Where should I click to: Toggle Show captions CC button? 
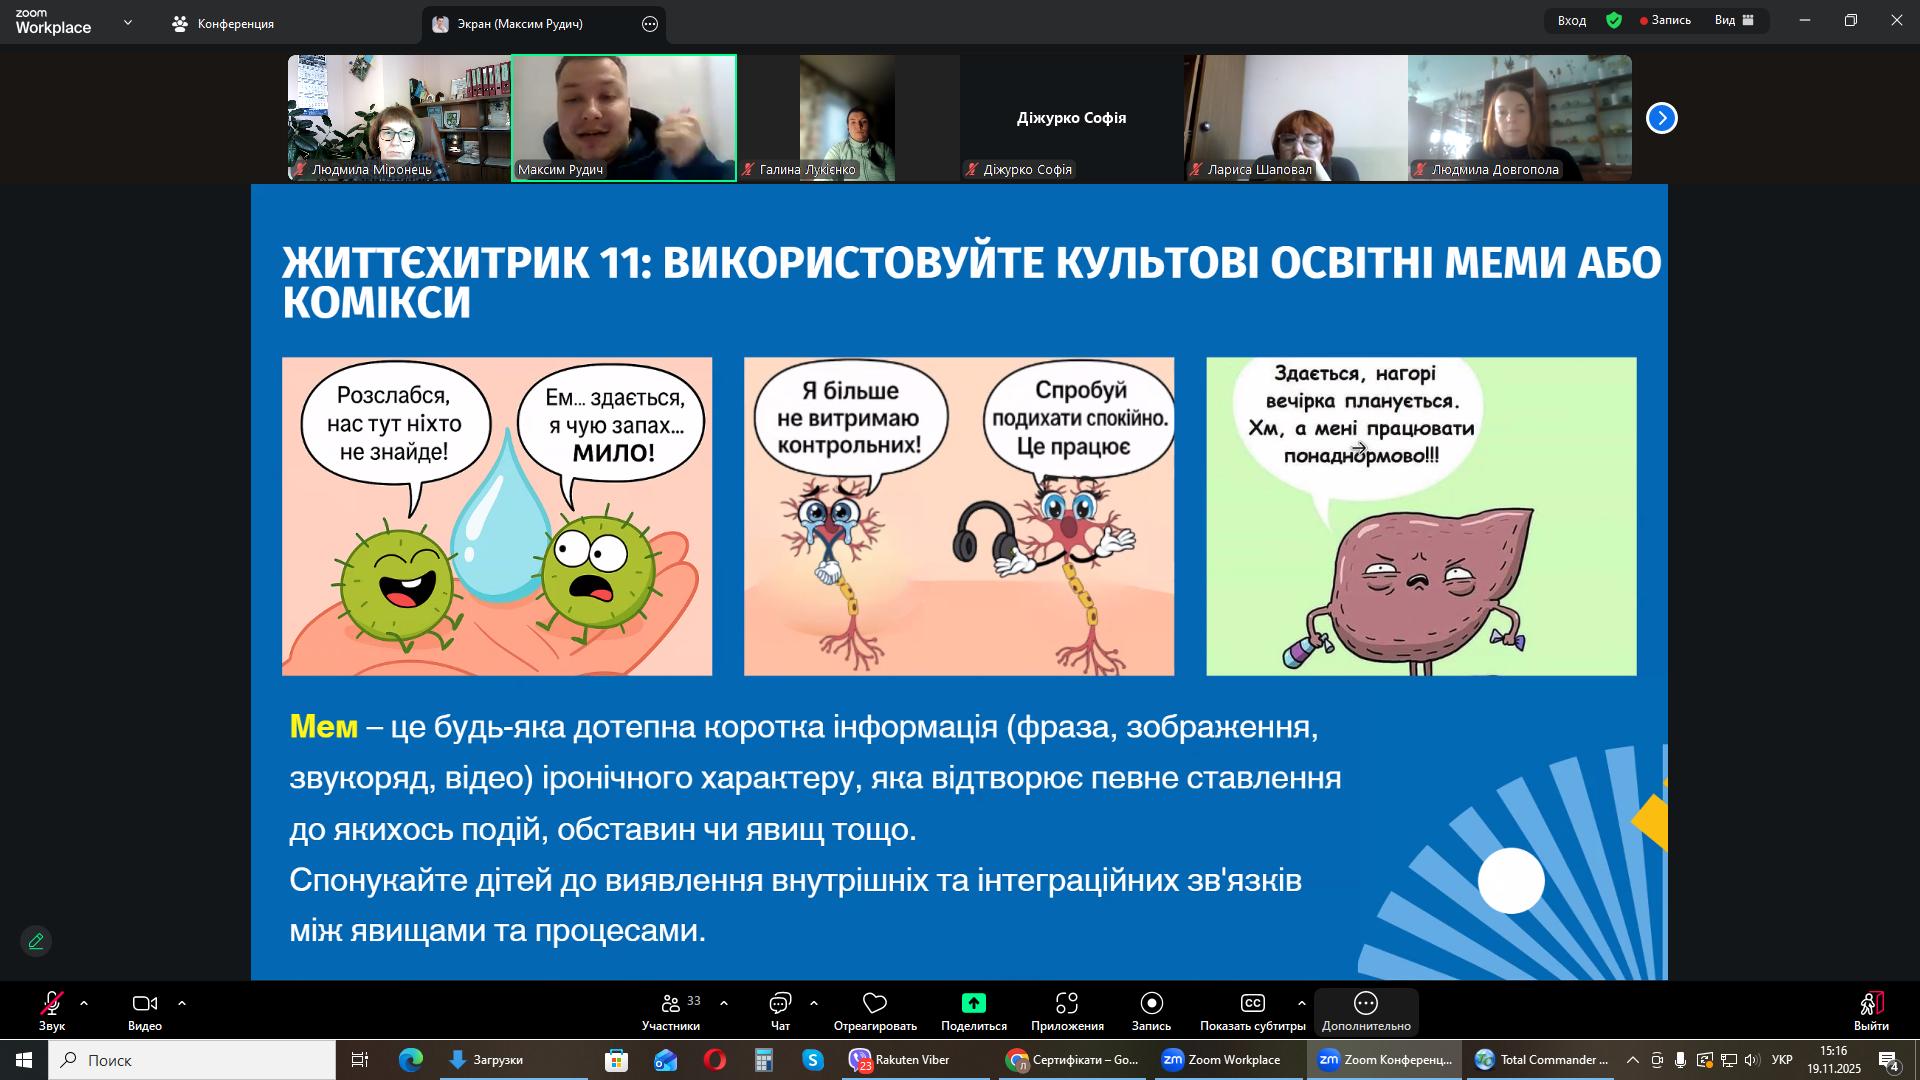(x=1252, y=1003)
